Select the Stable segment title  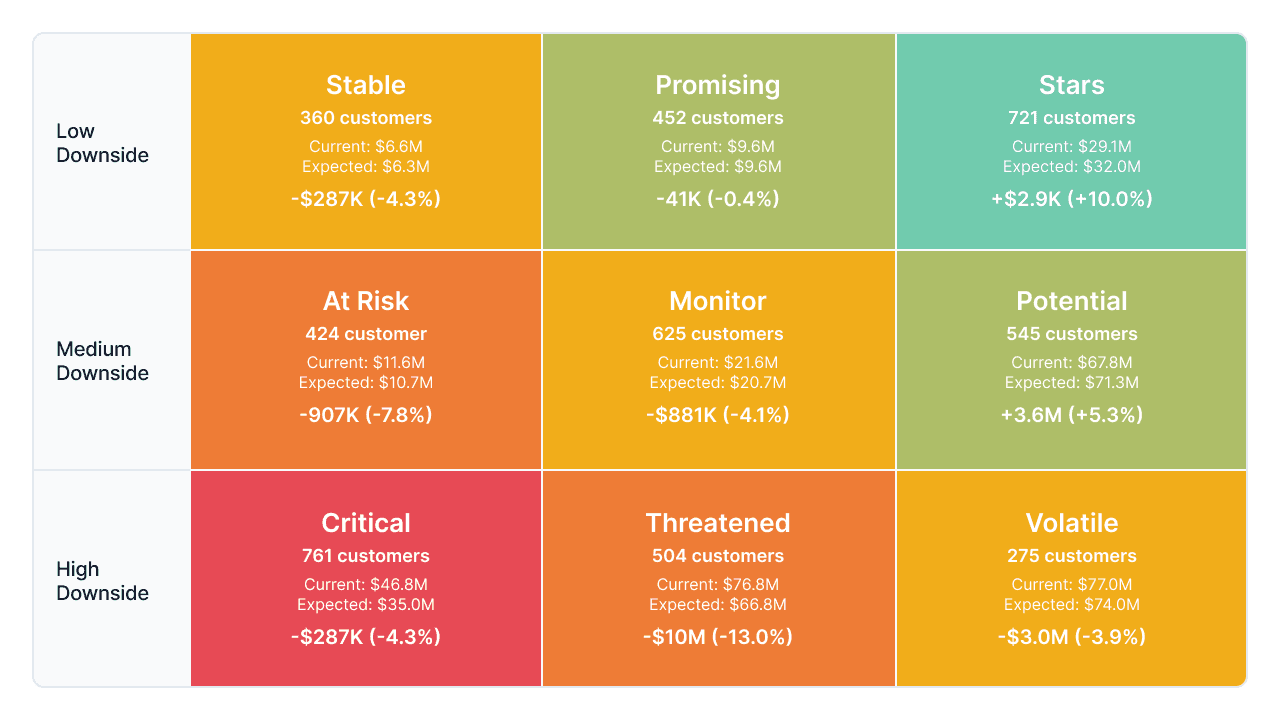[366, 85]
